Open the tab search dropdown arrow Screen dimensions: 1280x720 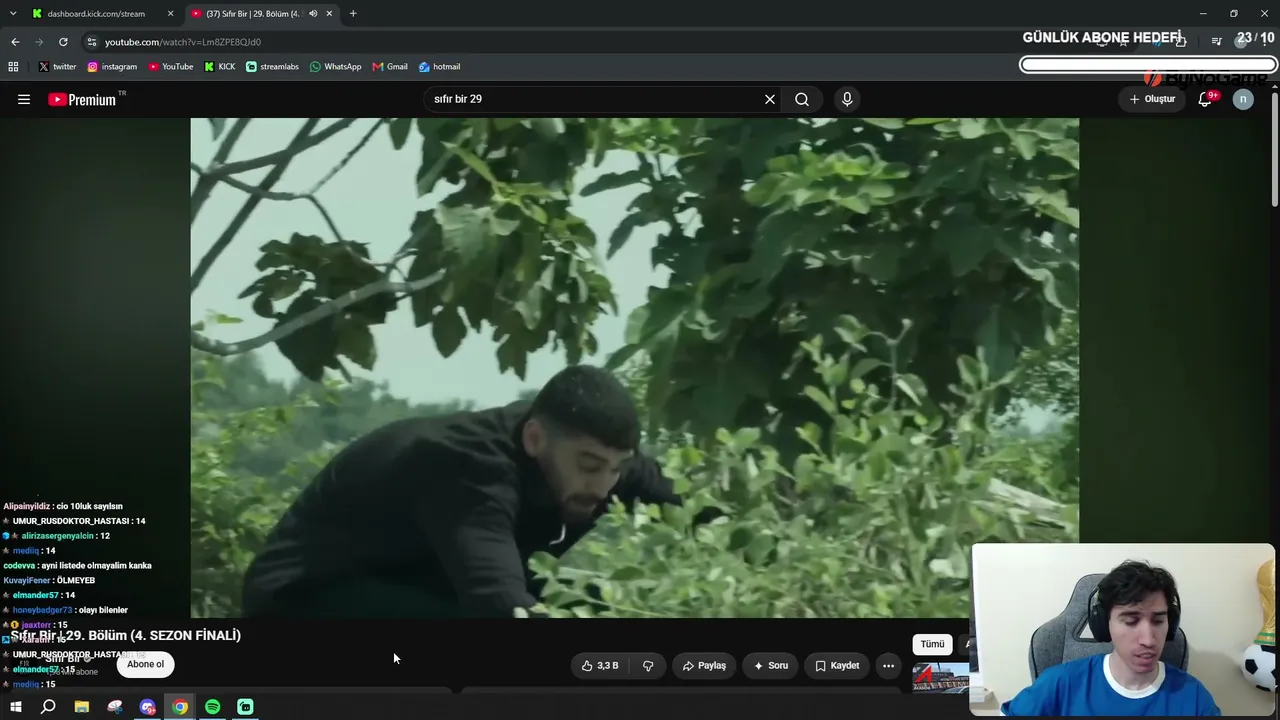(13, 14)
